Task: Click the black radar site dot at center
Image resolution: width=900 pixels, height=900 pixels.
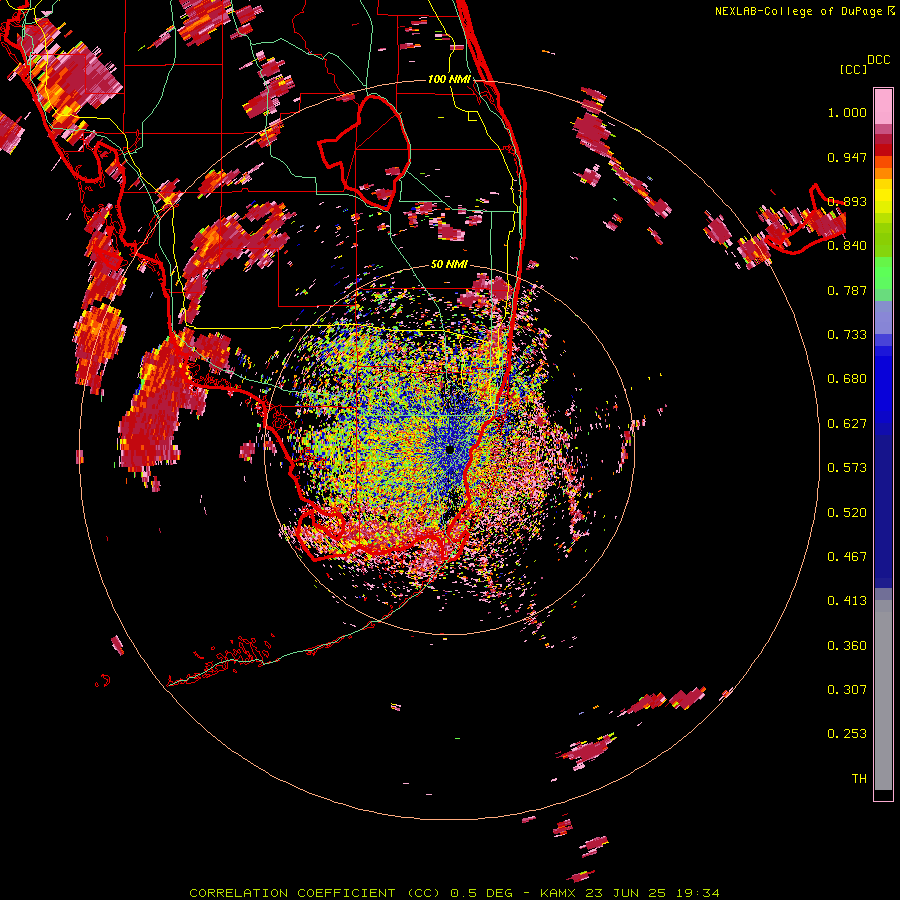Action: (450, 449)
